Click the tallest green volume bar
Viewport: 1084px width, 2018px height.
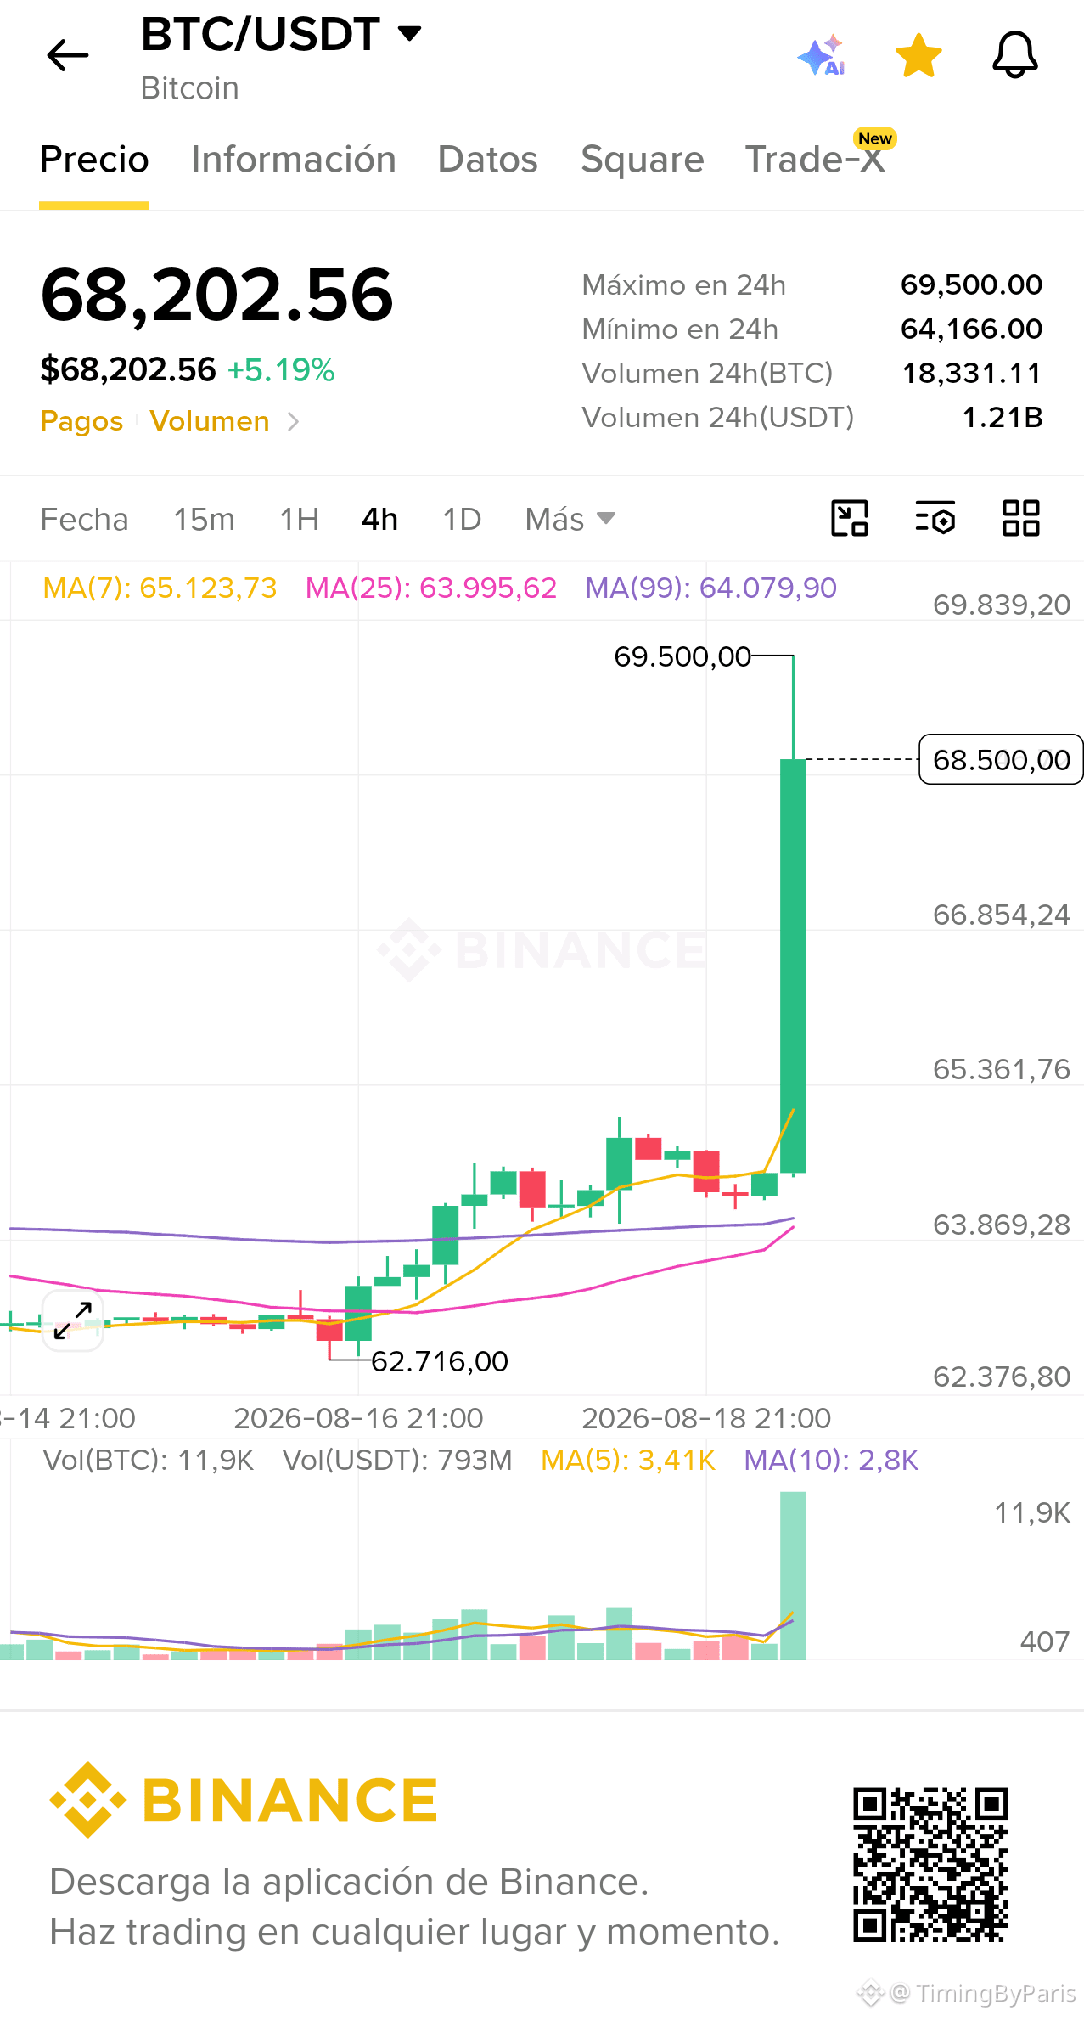tap(793, 1576)
